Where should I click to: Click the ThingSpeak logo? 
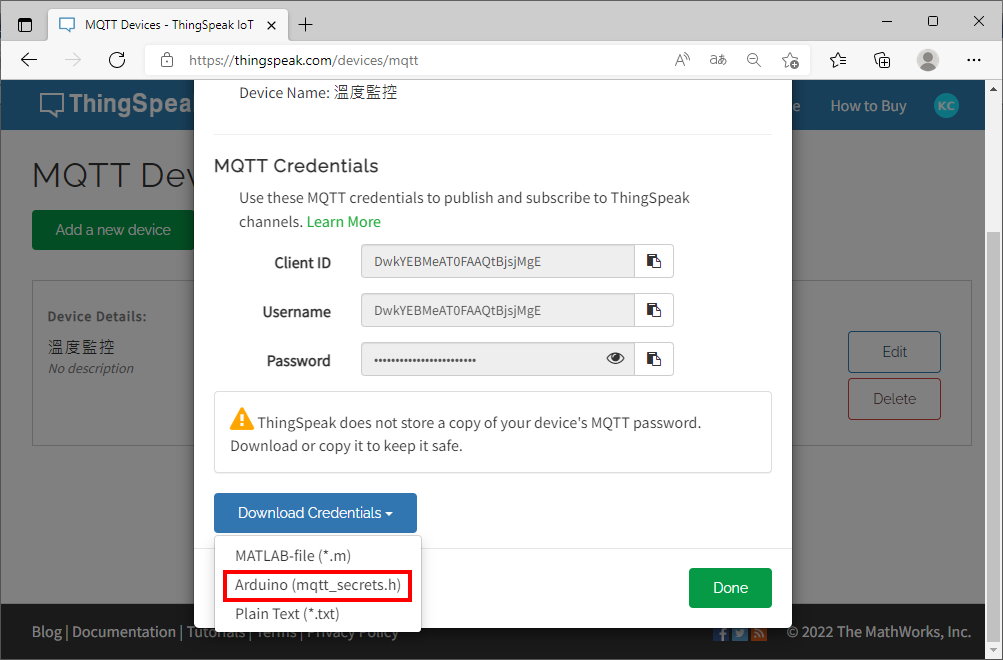coord(116,104)
